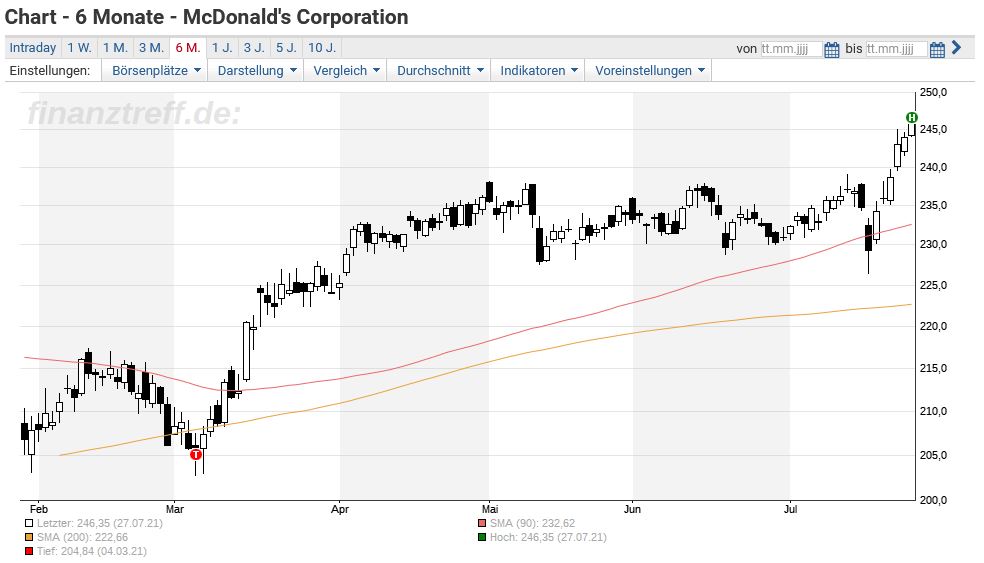Select the 1 W. time range tab
This screenshot has width=984, height=563.
(80, 48)
